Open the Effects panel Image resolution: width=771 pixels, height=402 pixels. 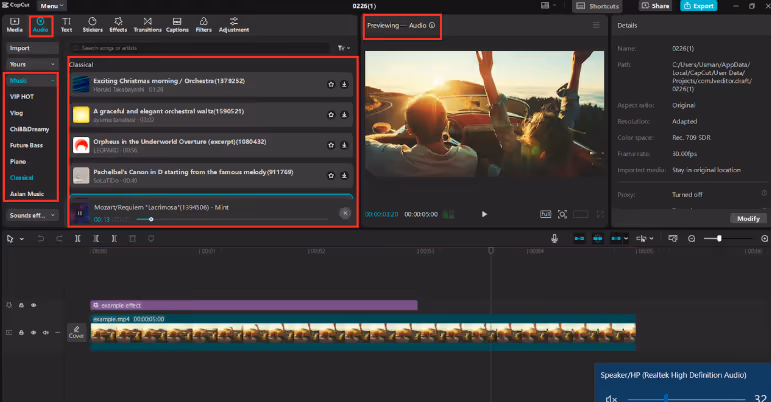118,24
